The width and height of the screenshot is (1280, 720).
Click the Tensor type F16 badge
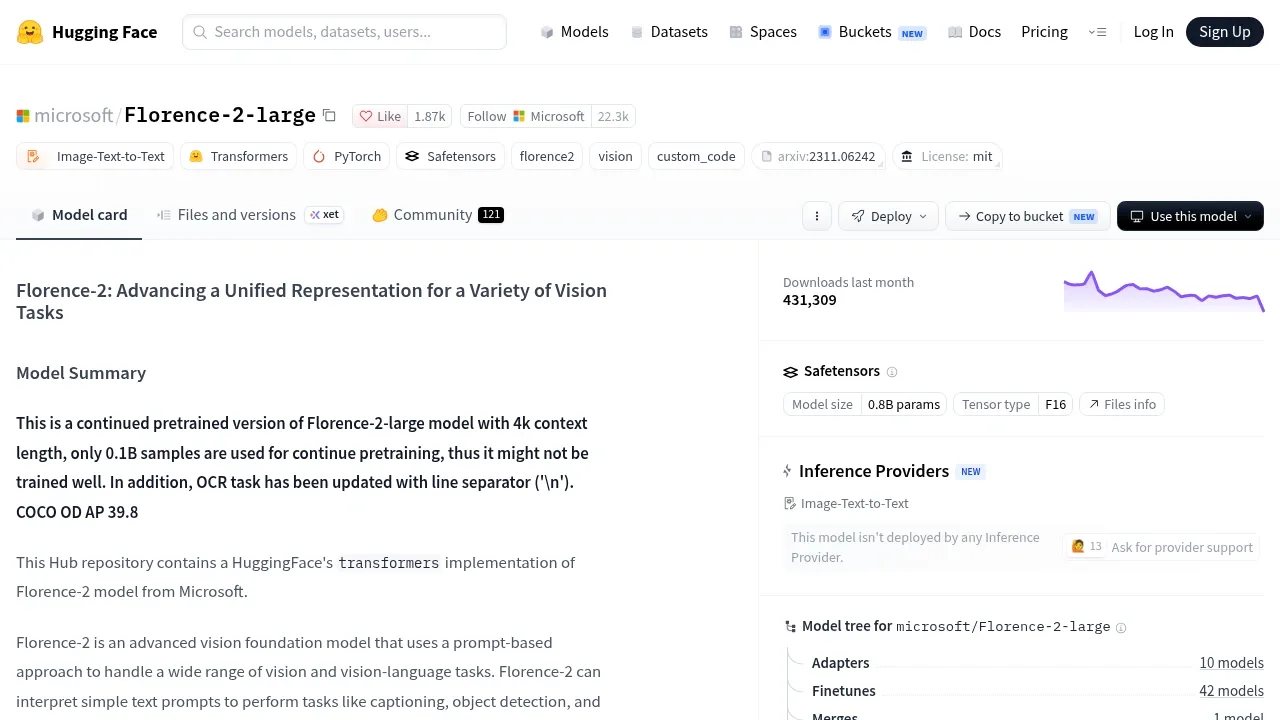coord(1013,404)
